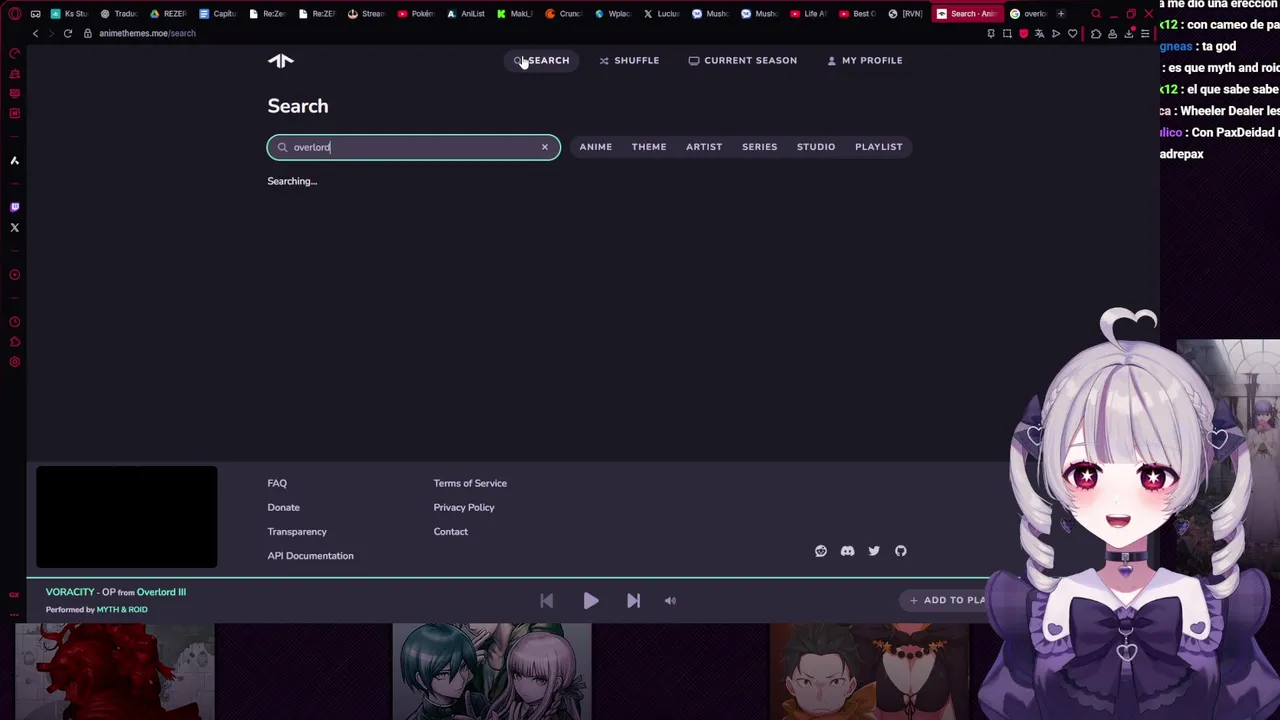
Task: Open history clock icon in sidebar
Action: (x=14, y=322)
